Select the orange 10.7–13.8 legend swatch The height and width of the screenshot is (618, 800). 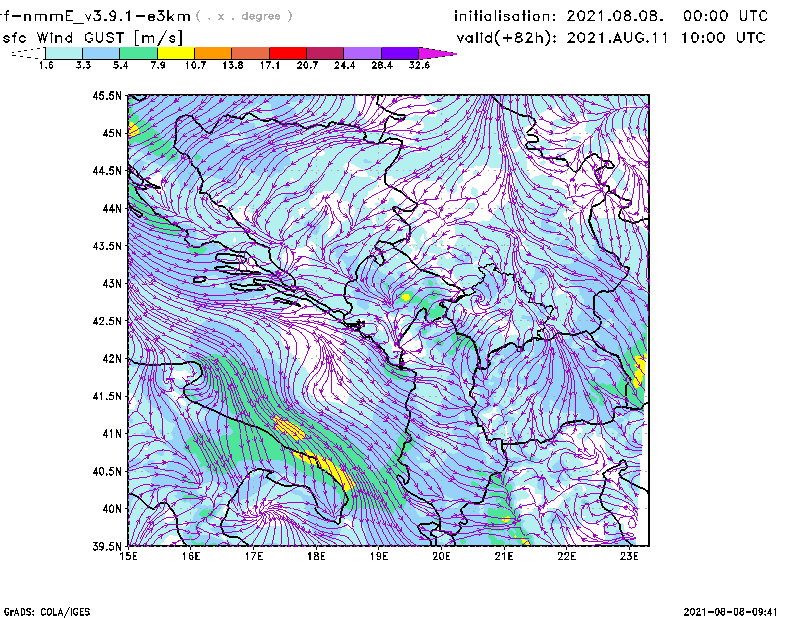click(213, 53)
